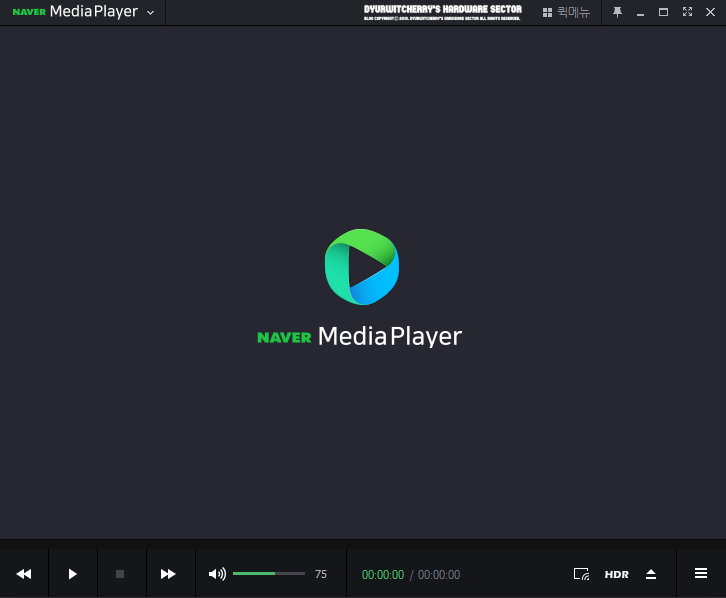Image resolution: width=726 pixels, height=598 pixels.
Task: Pin the window always on top
Action: point(617,12)
